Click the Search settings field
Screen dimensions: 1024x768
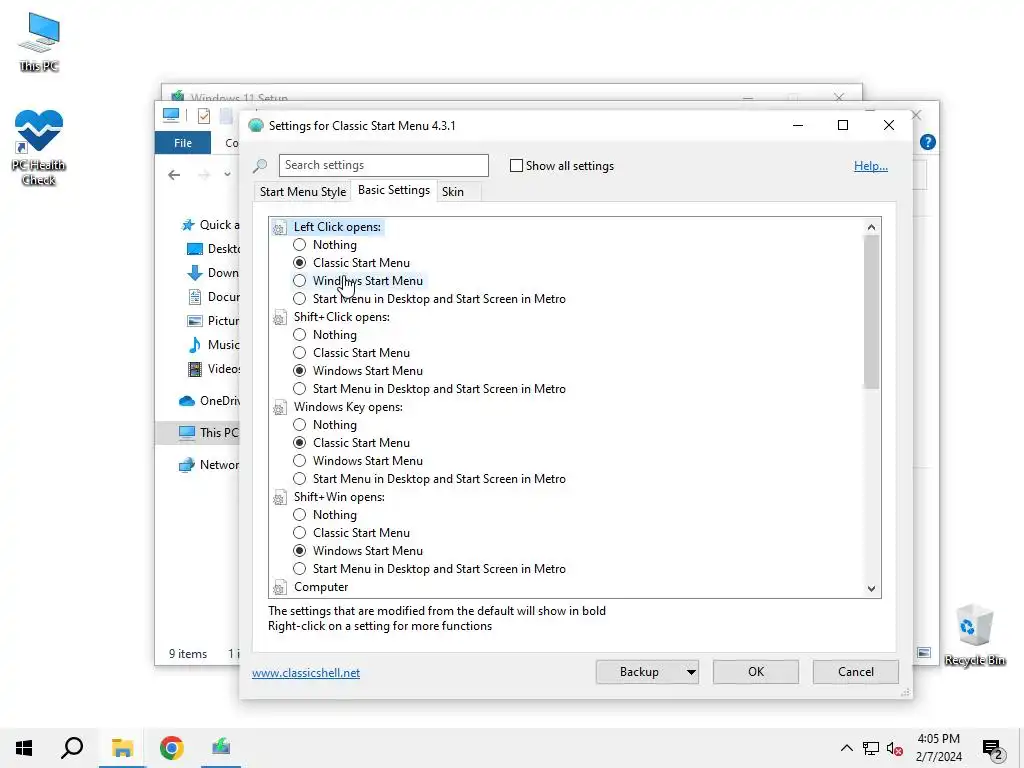[x=383, y=165]
